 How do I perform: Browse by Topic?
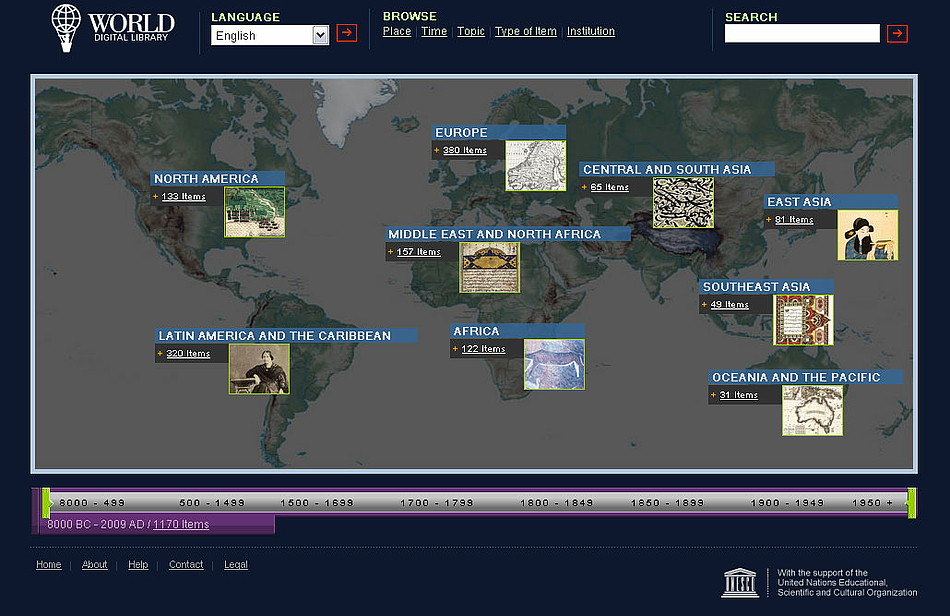[x=471, y=31]
